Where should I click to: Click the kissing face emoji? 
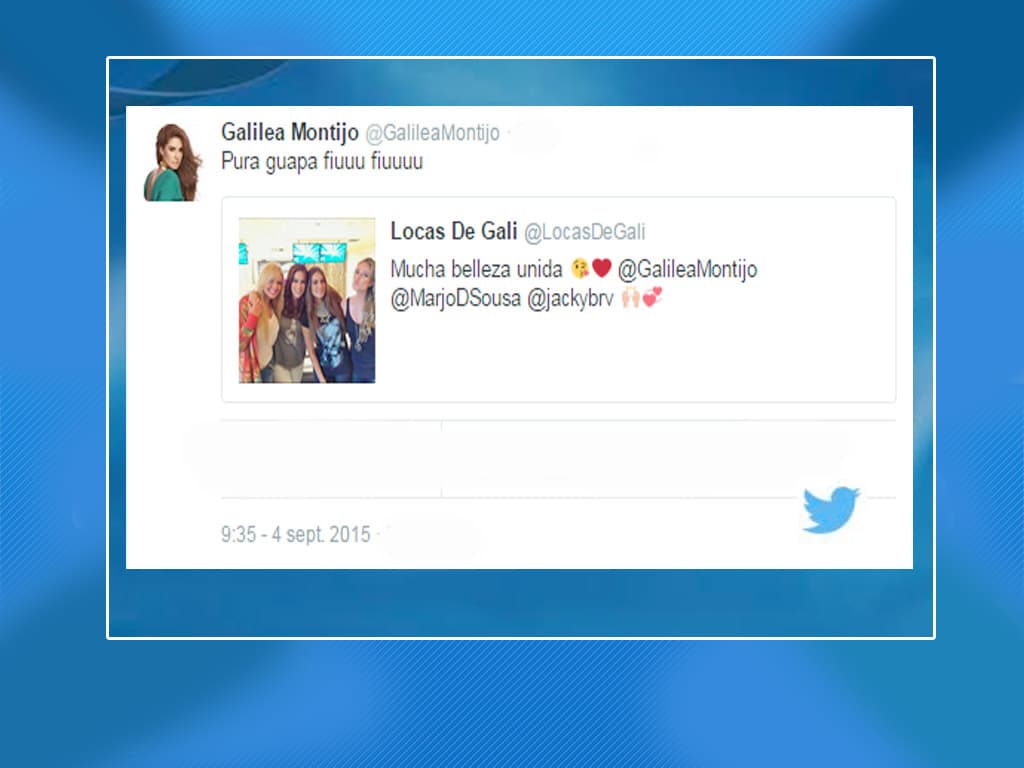tap(580, 268)
